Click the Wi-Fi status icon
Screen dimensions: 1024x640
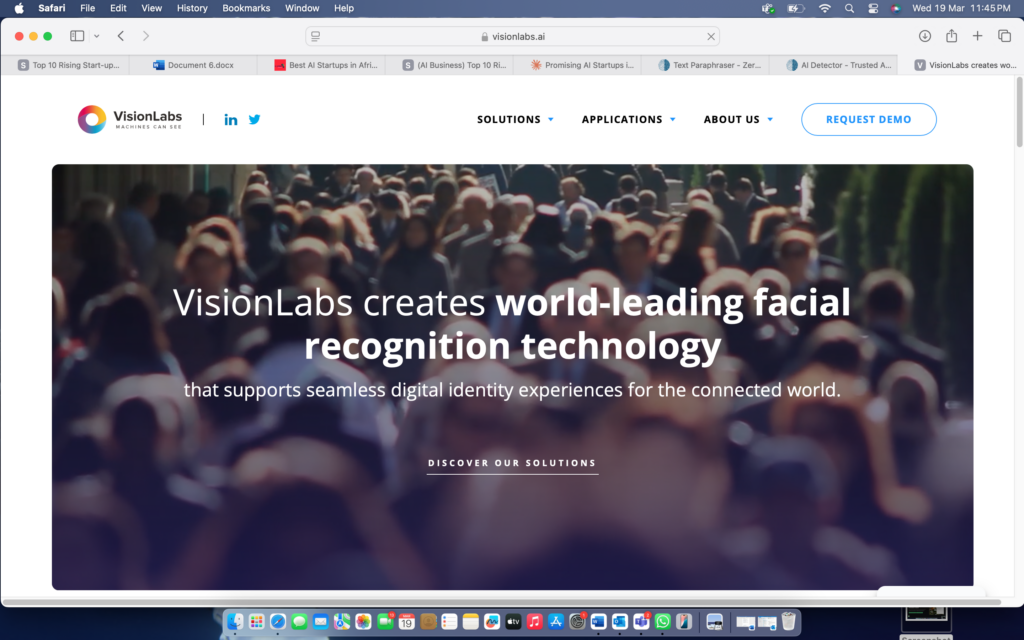click(x=825, y=8)
